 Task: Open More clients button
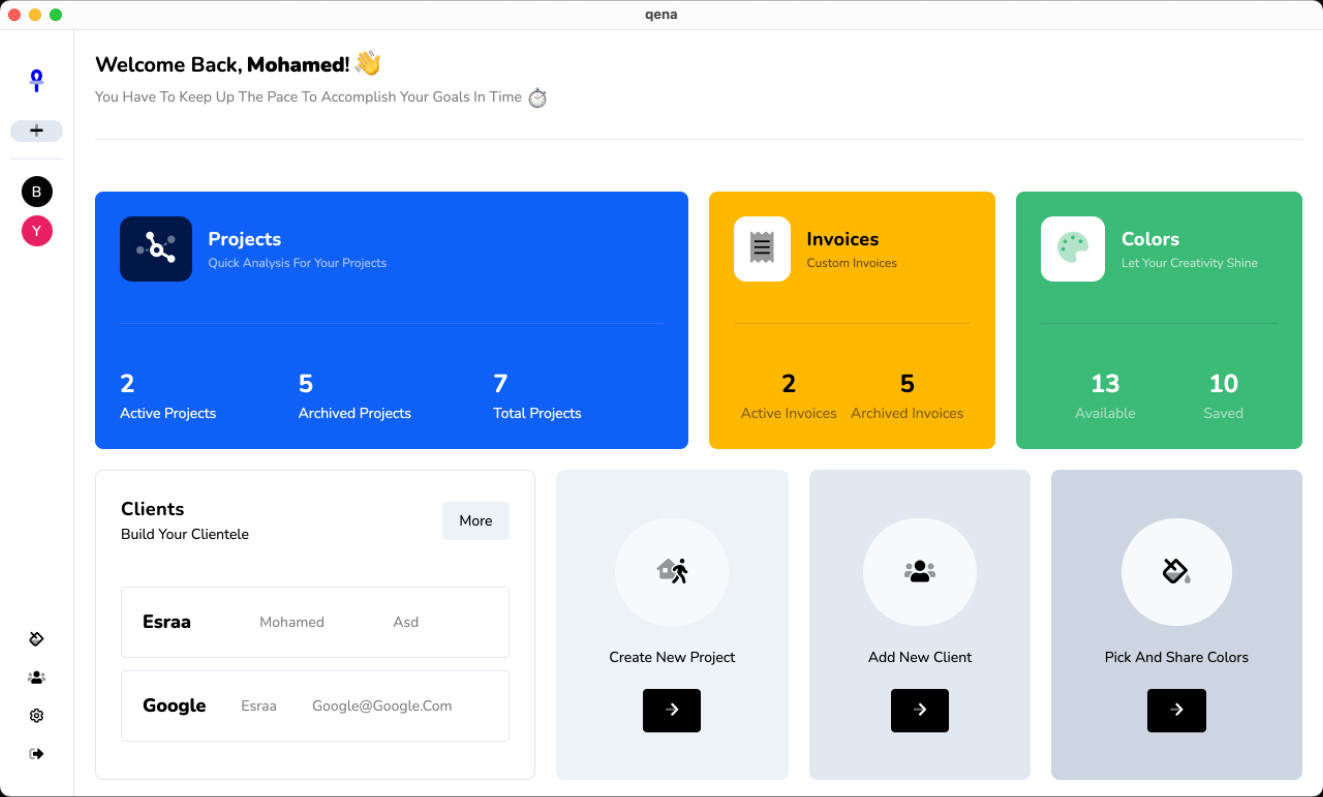[476, 521]
